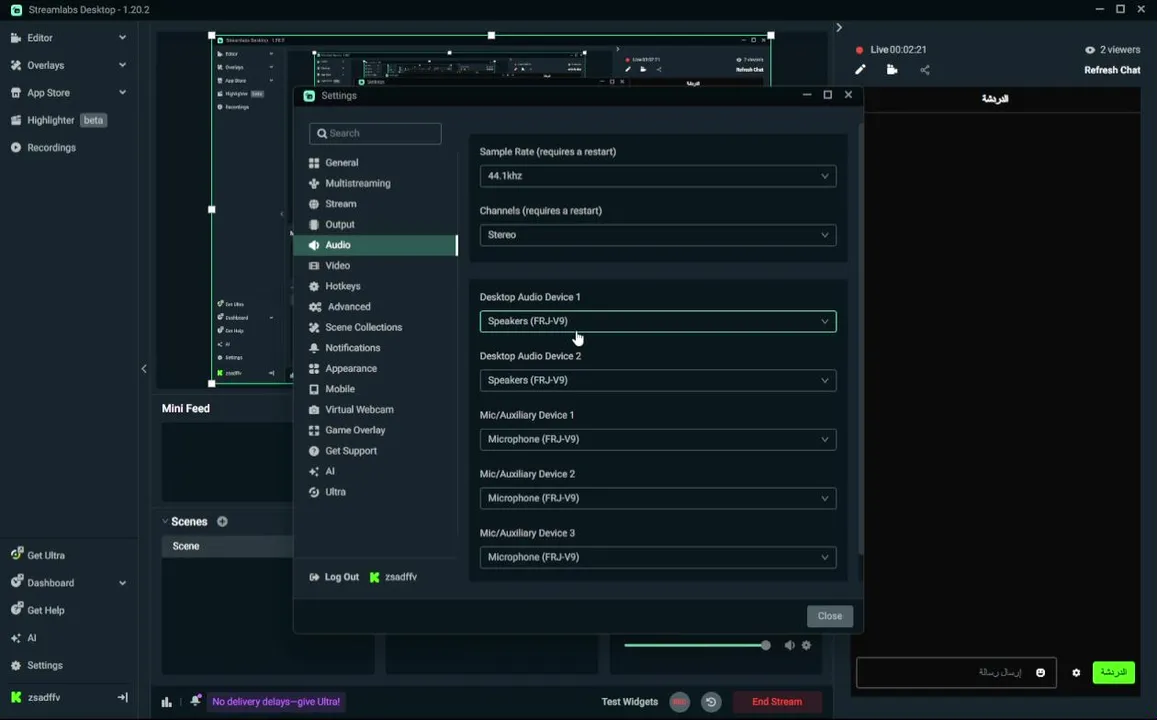Collapse the left sidebar chevron
Viewport: 1157px width, 720px height.
click(x=144, y=369)
